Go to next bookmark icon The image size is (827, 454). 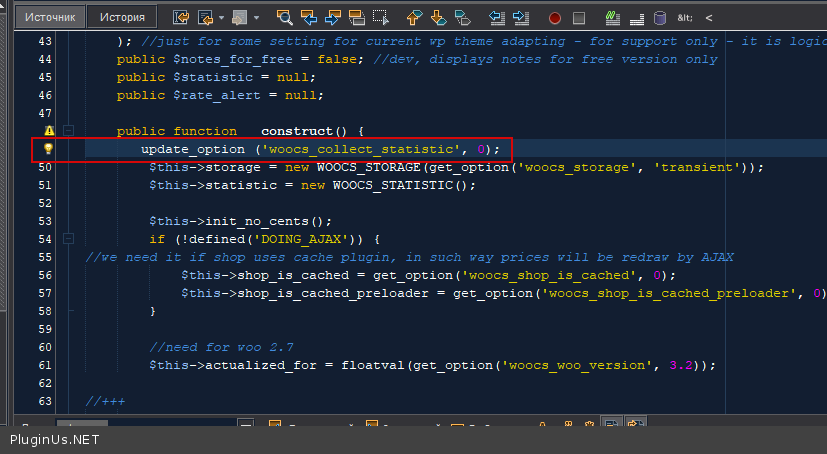[x=438, y=17]
